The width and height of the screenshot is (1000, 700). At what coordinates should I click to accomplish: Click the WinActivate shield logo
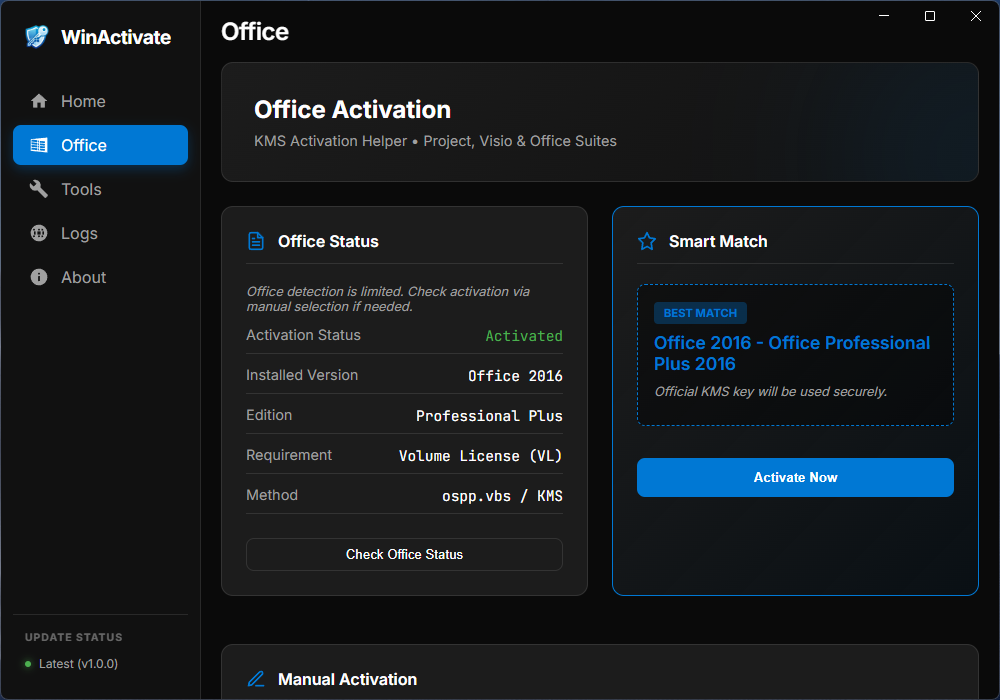37,37
